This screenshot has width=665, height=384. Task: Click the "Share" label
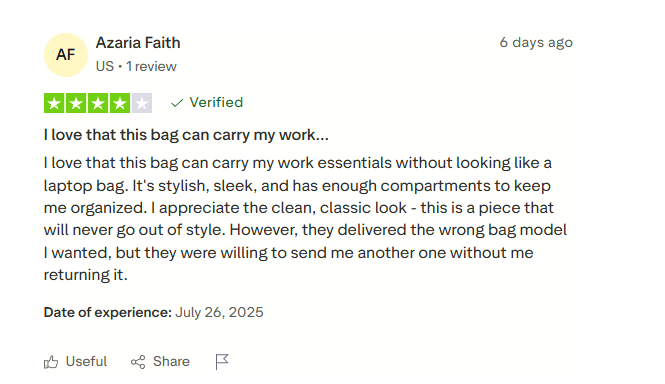[x=171, y=362]
